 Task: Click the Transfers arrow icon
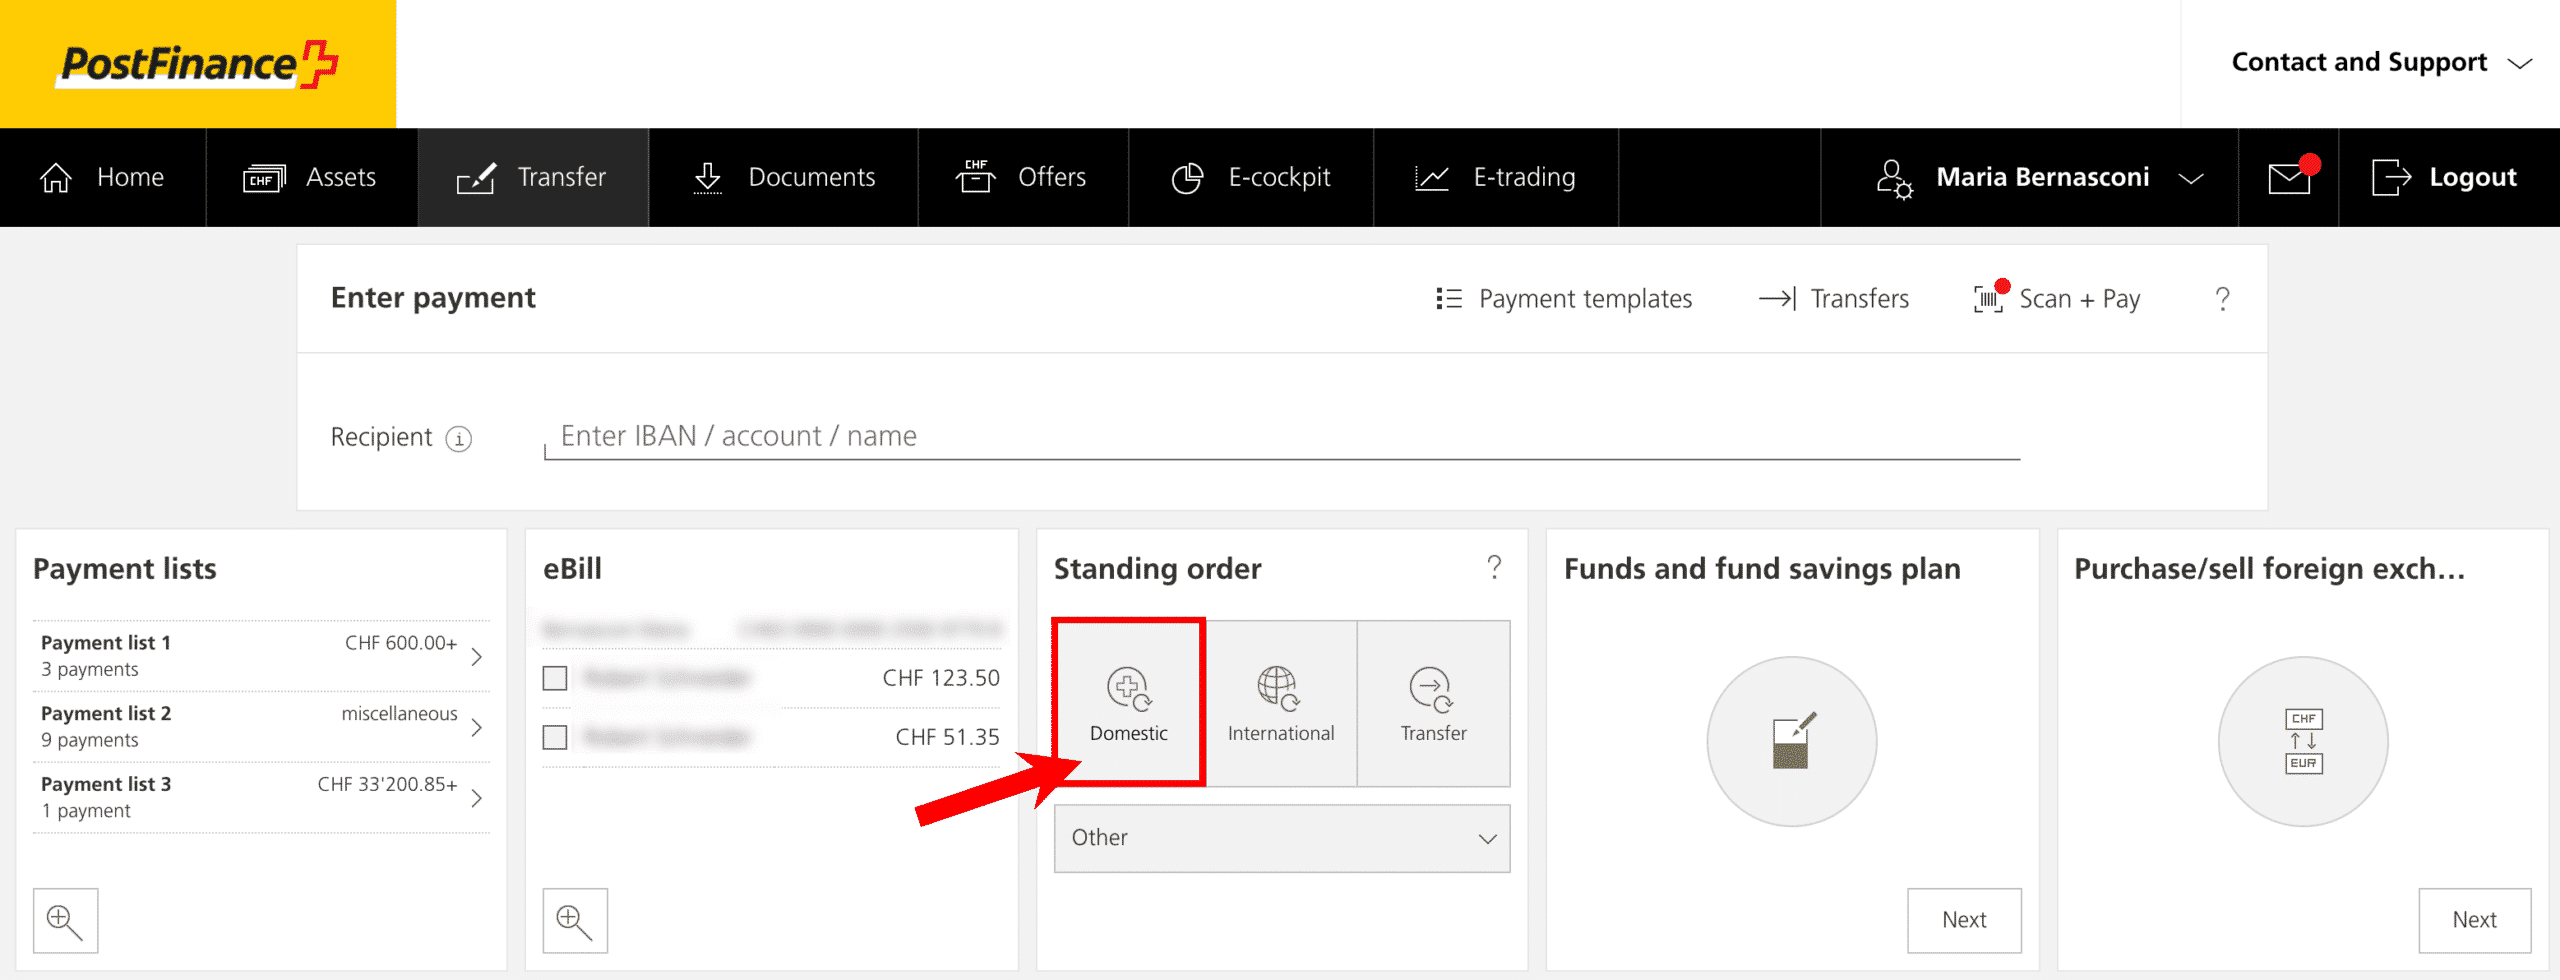pos(1777,299)
